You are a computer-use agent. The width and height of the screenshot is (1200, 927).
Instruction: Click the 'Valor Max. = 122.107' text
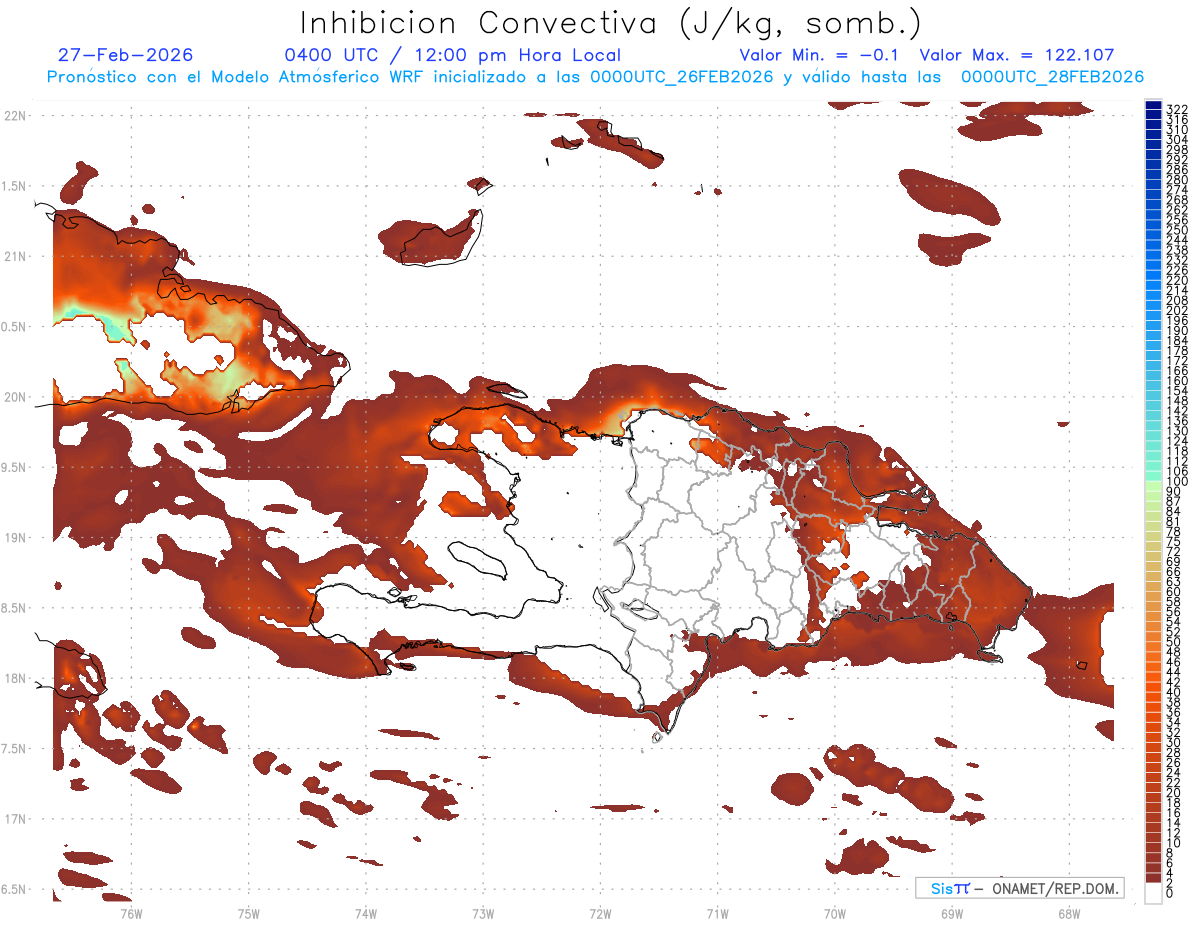1016,56
